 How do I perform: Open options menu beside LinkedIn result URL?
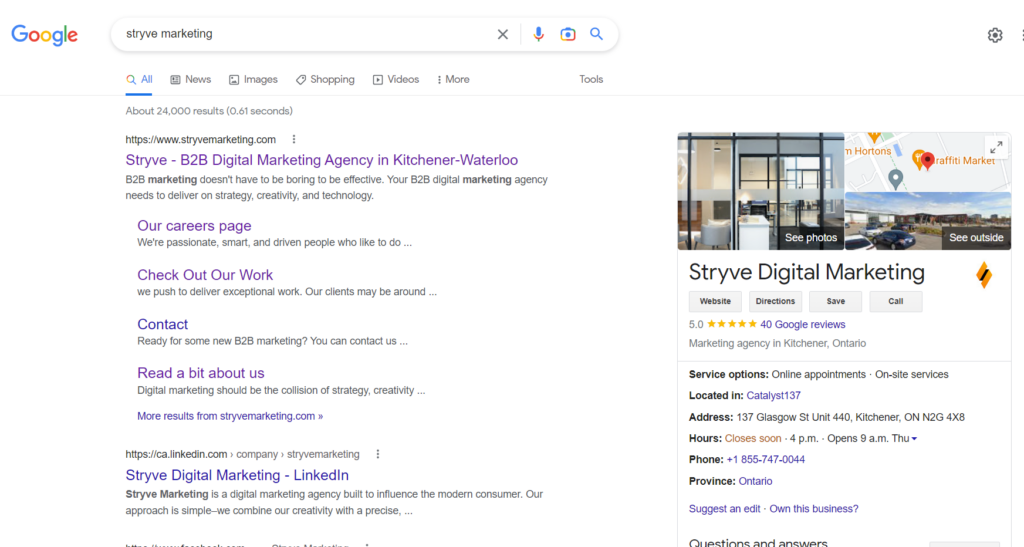(377, 454)
